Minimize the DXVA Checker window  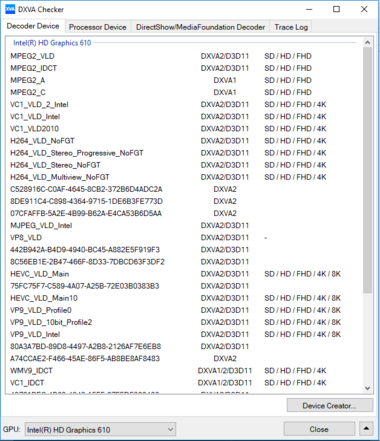click(x=309, y=9)
